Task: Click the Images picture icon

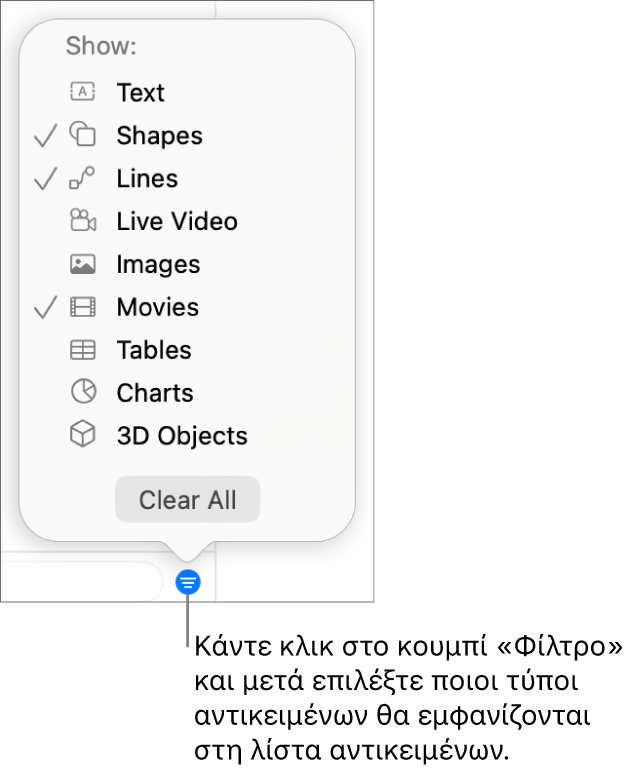Action: 82,264
